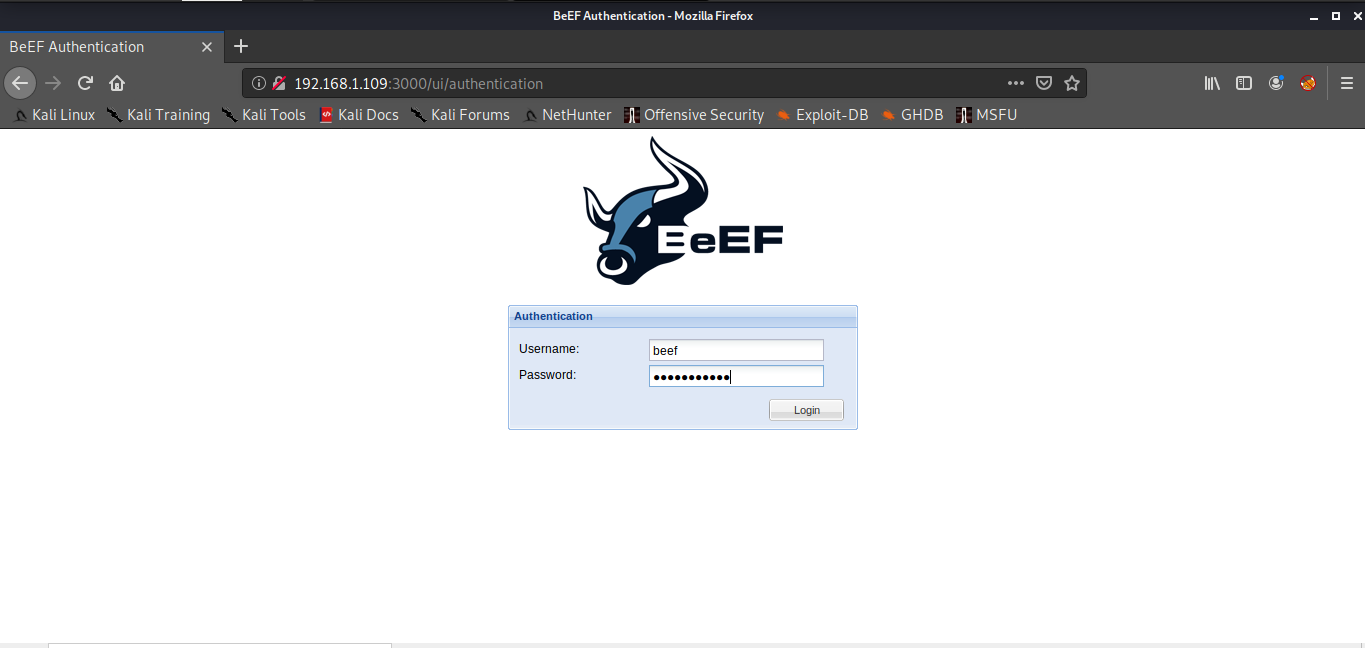Open the Exploit-DB bookmark
This screenshot has width=1365, height=648.
click(822, 115)
